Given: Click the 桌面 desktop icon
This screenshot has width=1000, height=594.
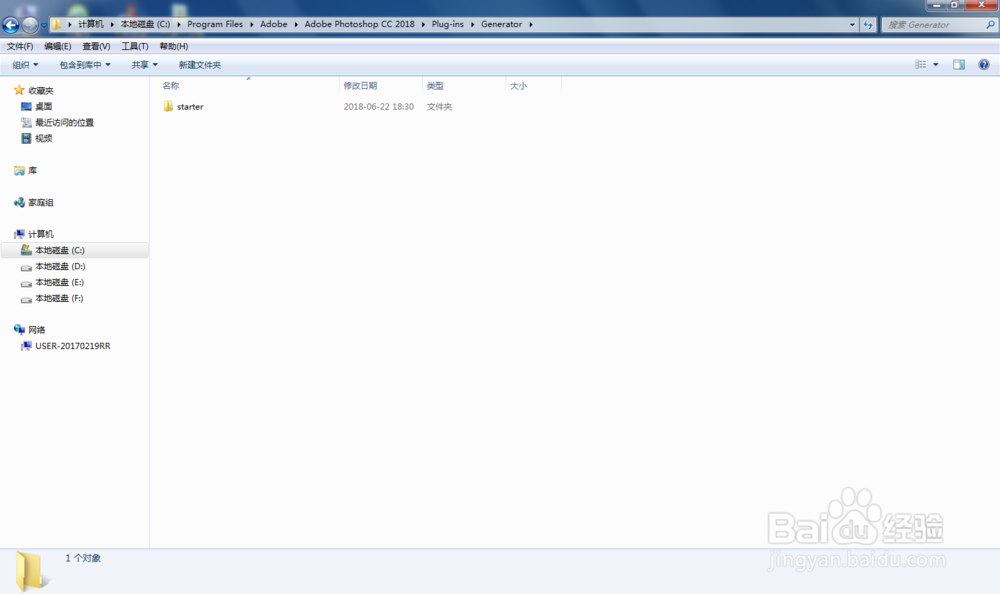Looking at the screenshot, I should [x=26, y=107].
